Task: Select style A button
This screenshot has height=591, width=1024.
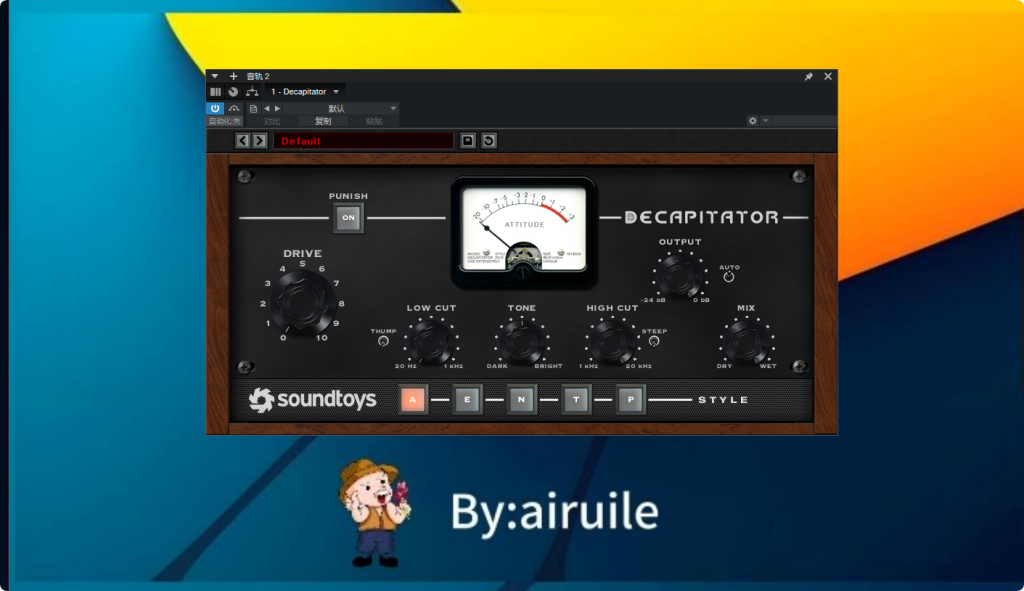Action: (413, 400)
